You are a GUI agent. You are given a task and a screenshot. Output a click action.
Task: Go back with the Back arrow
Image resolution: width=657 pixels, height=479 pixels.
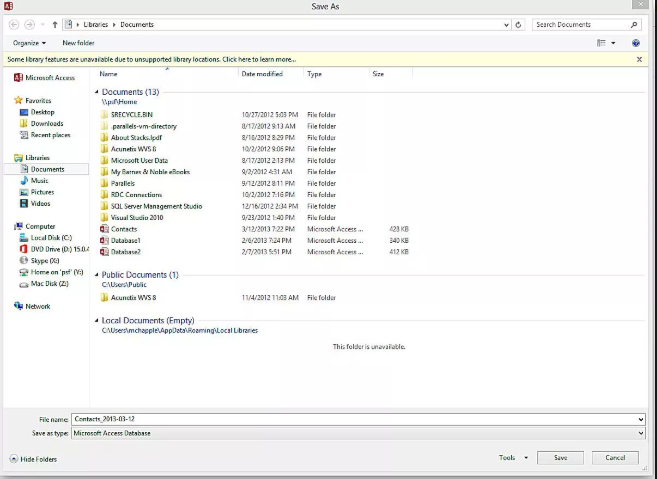tap(14, 25)
